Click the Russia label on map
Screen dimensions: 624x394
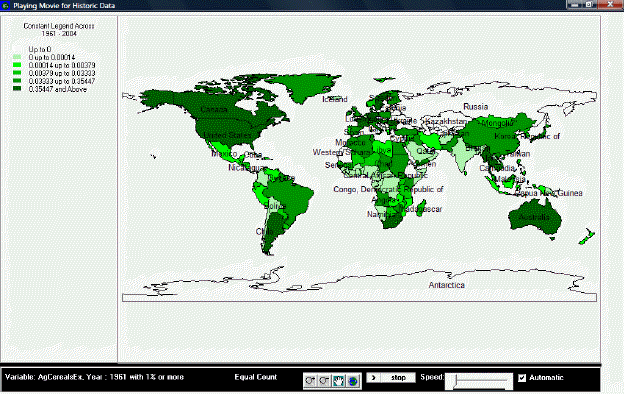(476, 107)
